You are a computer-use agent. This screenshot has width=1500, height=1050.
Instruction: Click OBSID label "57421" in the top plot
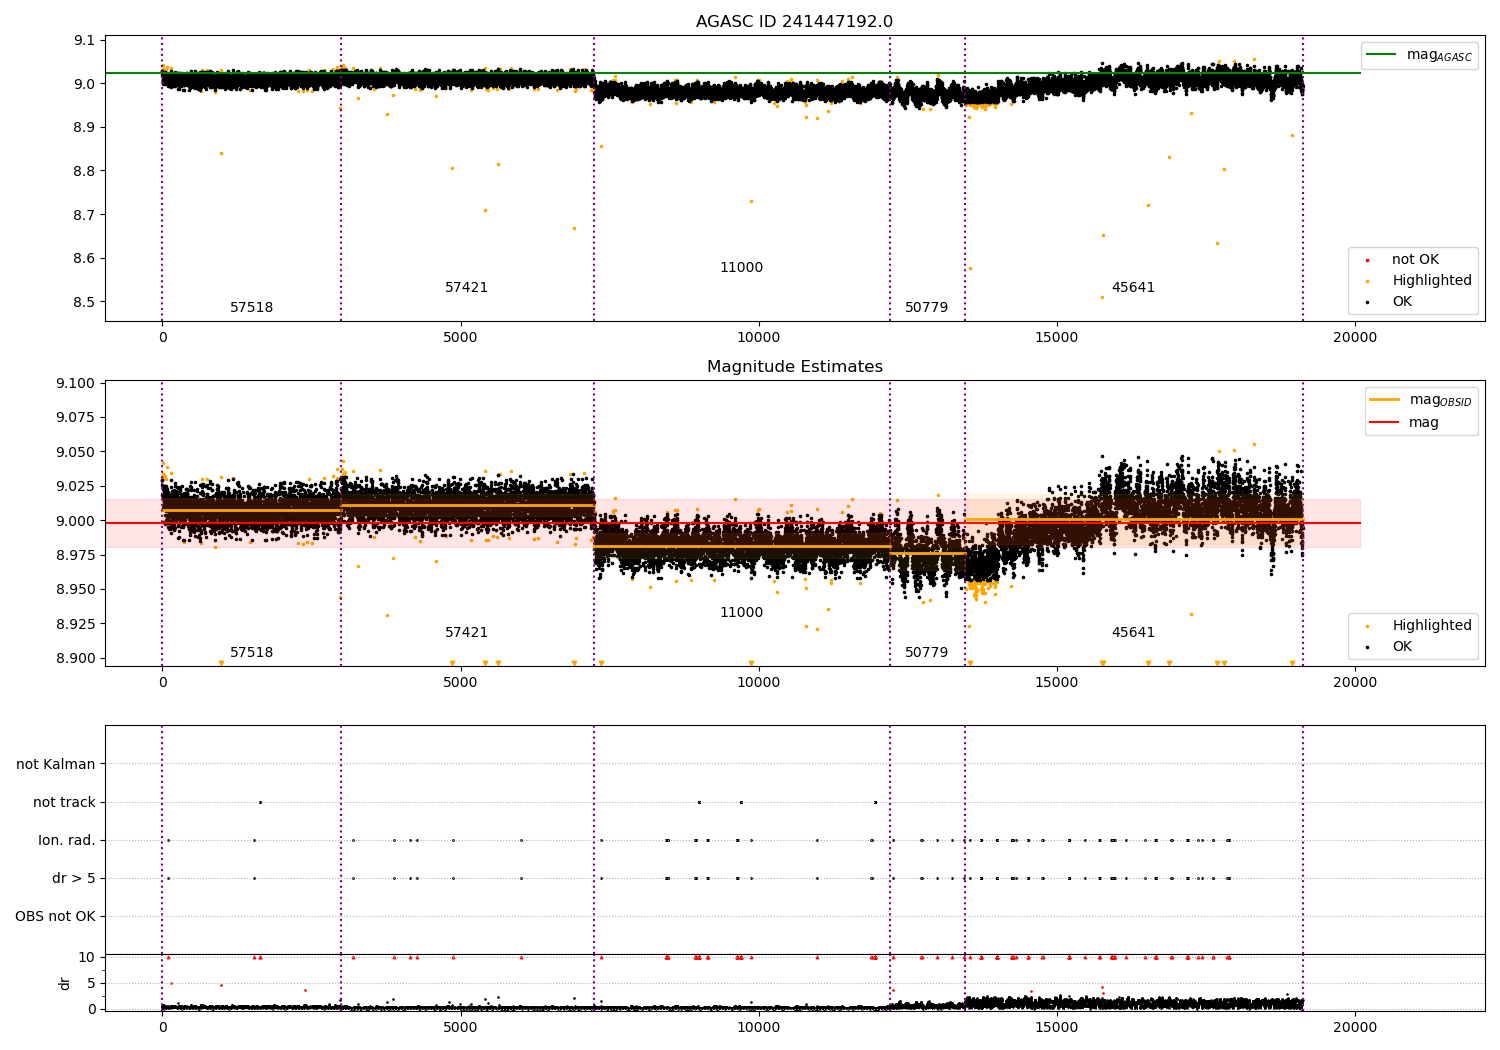pyautogui.click(x=467, y=288)
